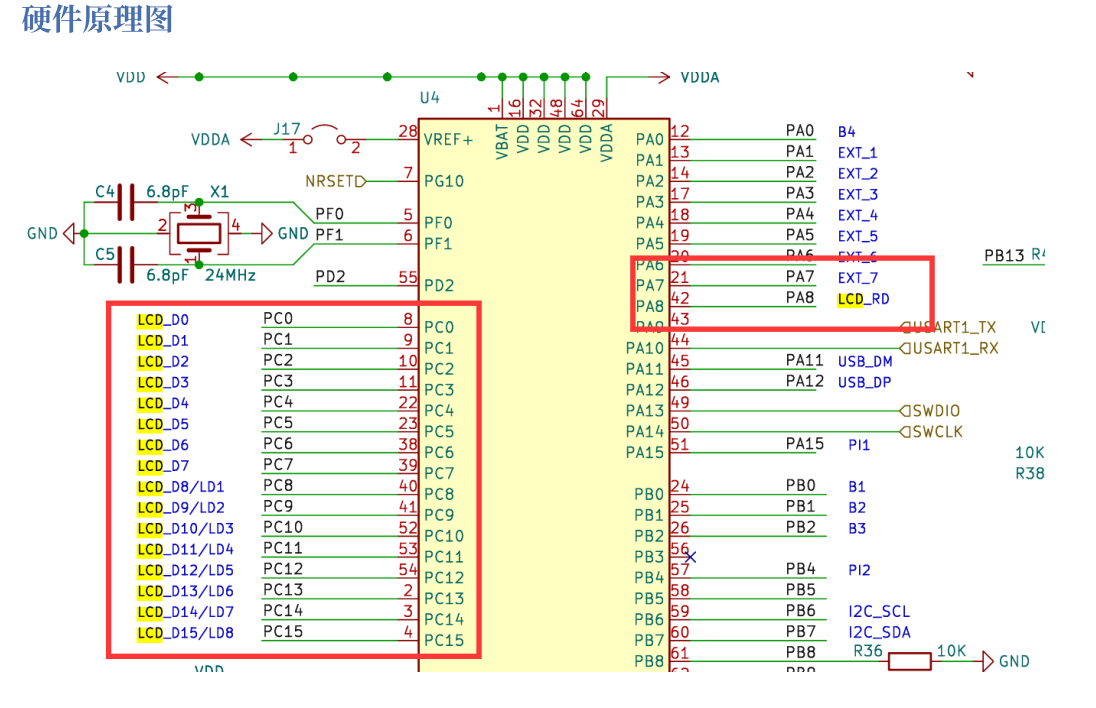Click the USB_DP net label

pyautogui.click(x=865, y=383)
